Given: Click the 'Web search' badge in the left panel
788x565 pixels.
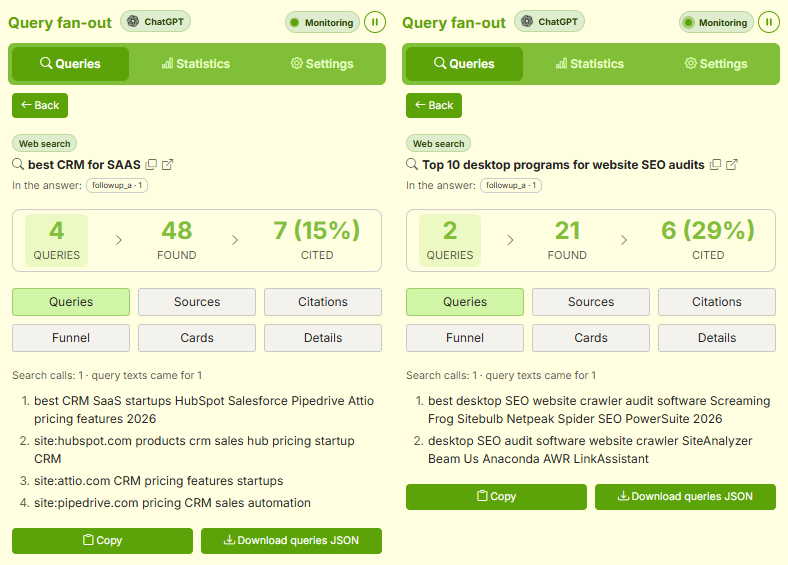Looking at the screenshot, I should coord(45,144).
